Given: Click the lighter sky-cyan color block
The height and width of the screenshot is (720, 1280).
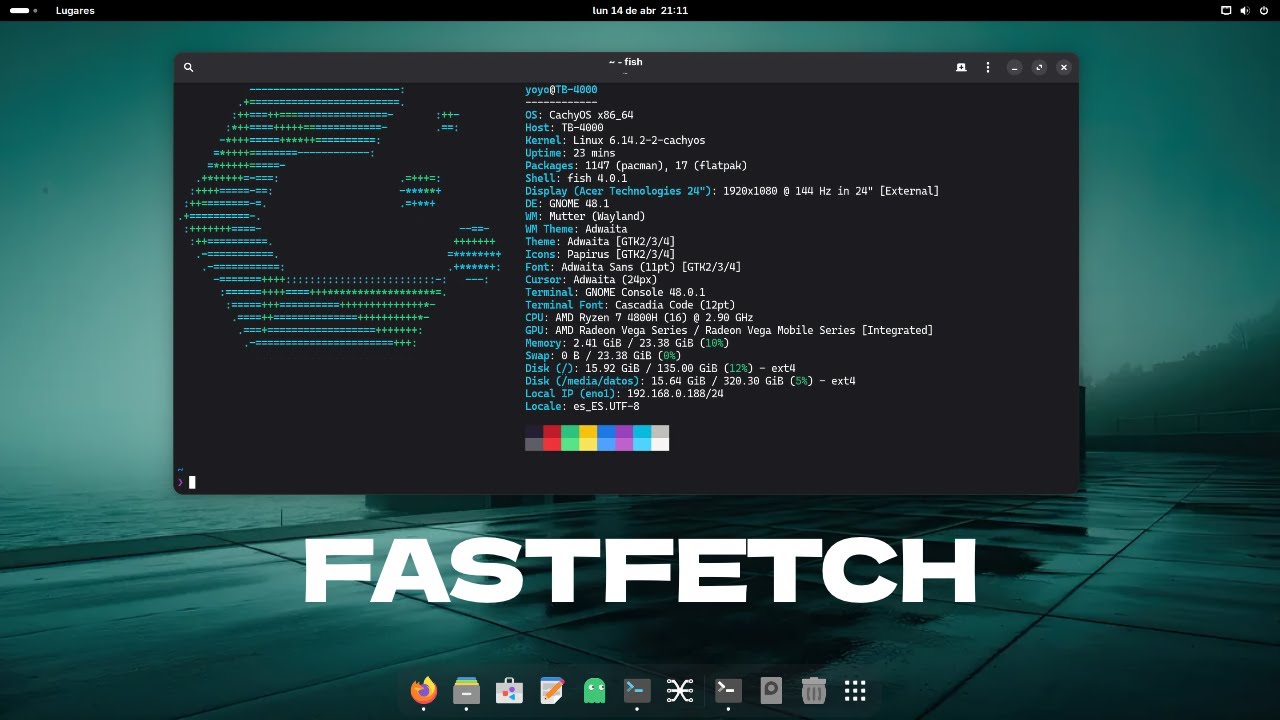Looking at the screenshot, I should click(642, 444).
